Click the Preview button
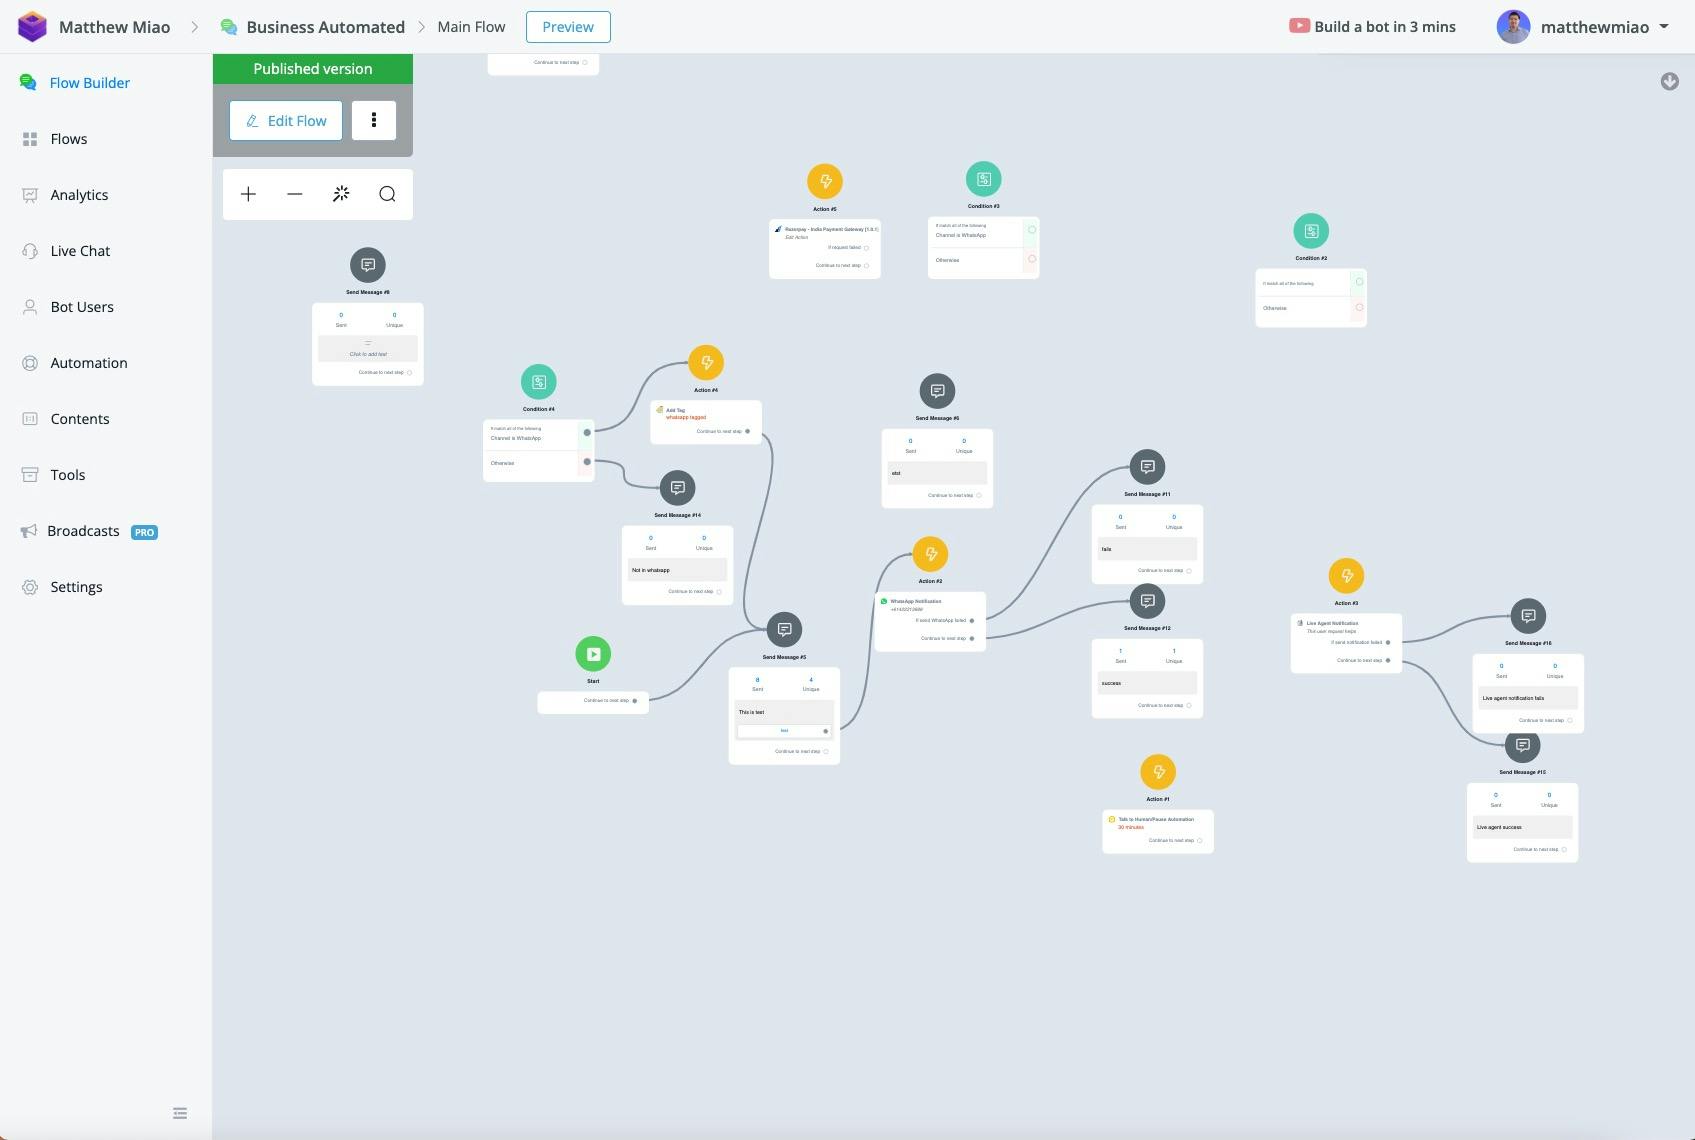The width and height of the screenshot is (1695, 1140). click(x=568, y=27)
